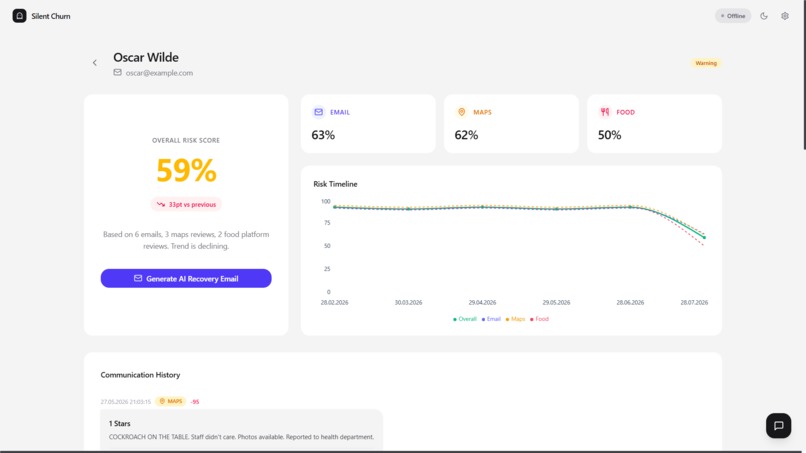Click the 1 Stars review title
The width and height of the screenshot is (806, 453).
[x=119, y=423]
